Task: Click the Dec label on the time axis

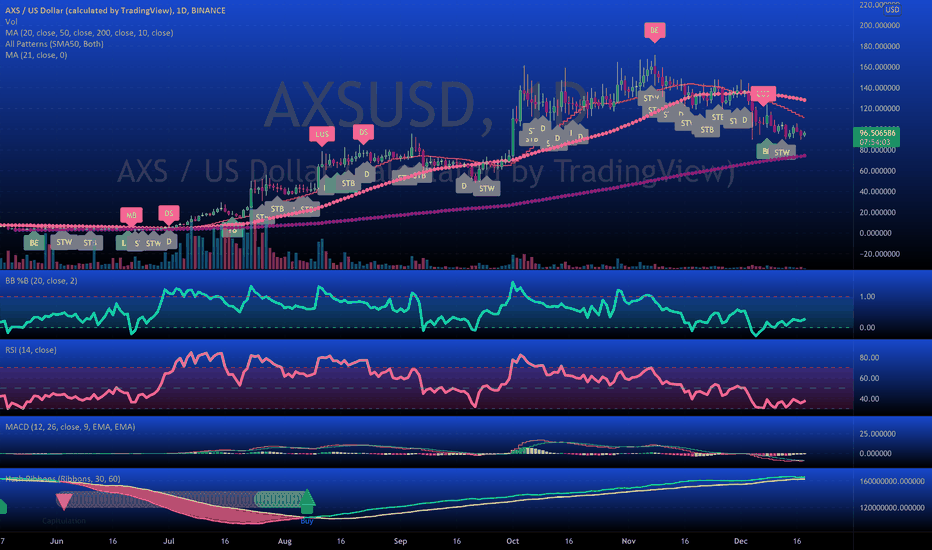Action: tap(740, 541)
